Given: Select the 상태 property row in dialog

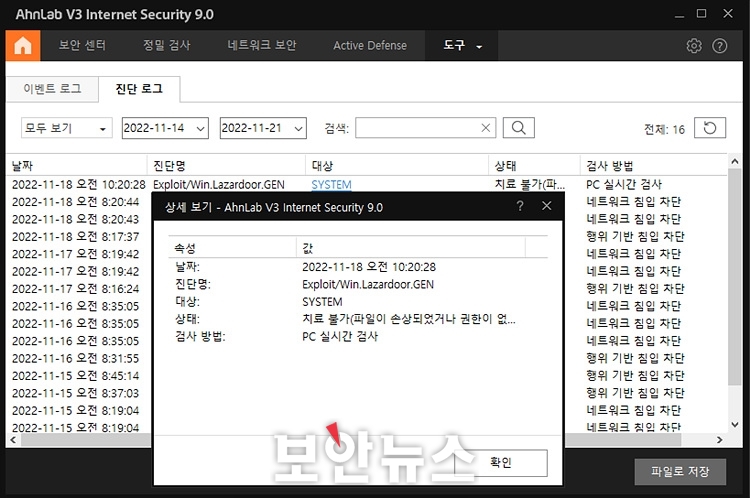Looking at the screenshot, I should point(358,319).
